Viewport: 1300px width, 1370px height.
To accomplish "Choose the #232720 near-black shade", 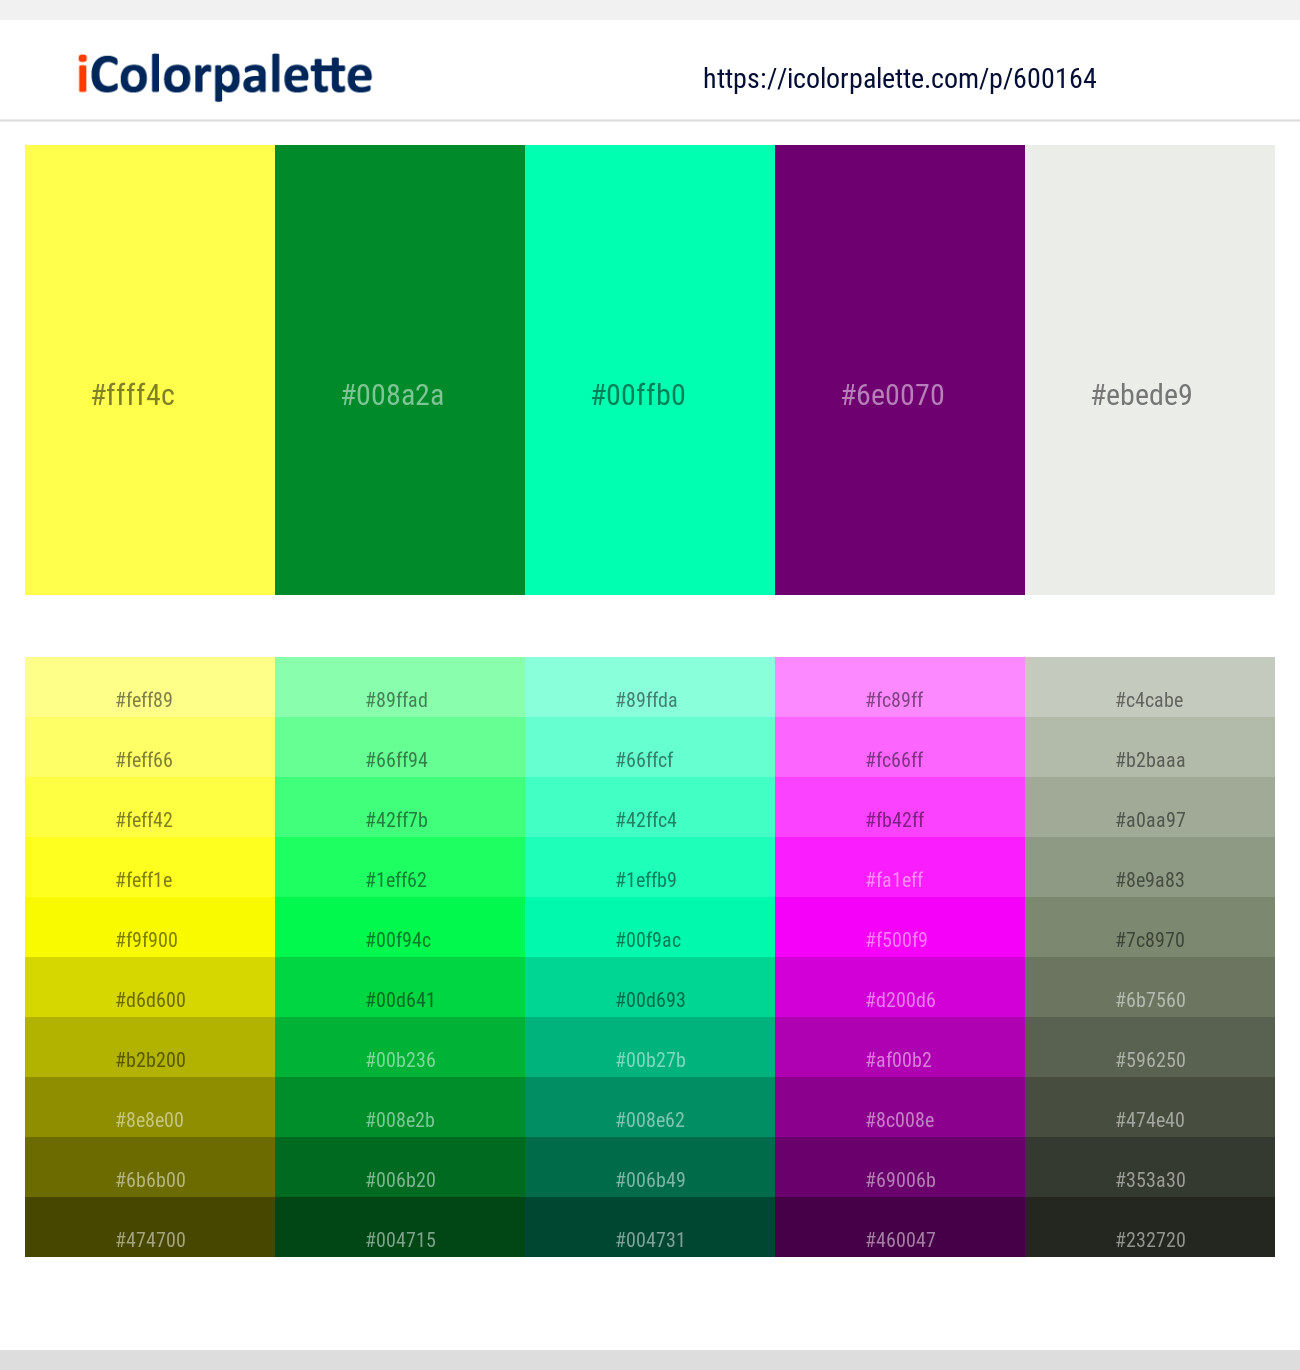I will click(1150, 1227).
